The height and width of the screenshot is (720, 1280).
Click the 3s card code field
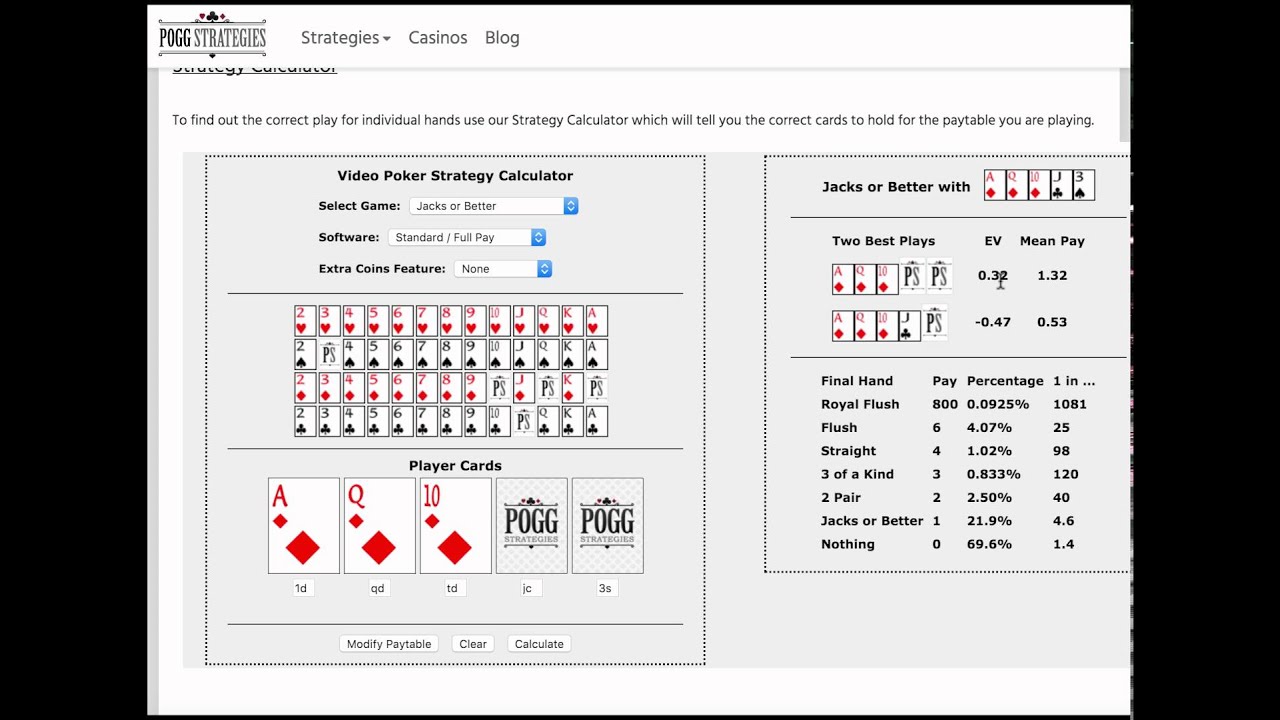pyautogui.click(x=607, y=588)
